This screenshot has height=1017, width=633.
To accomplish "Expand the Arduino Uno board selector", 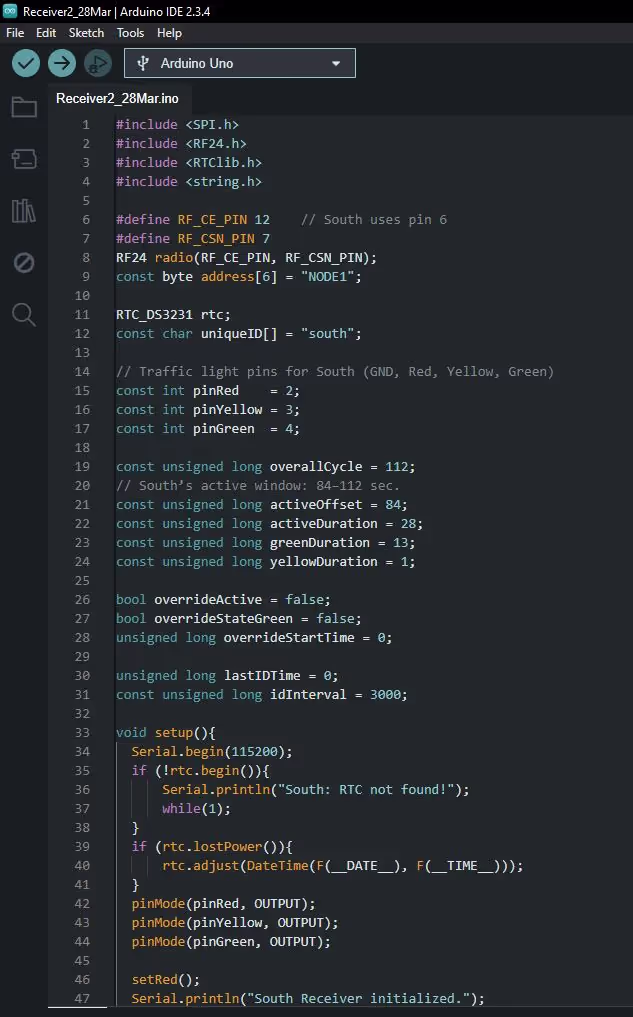I will pyautogui.click(x=240, y=63).
